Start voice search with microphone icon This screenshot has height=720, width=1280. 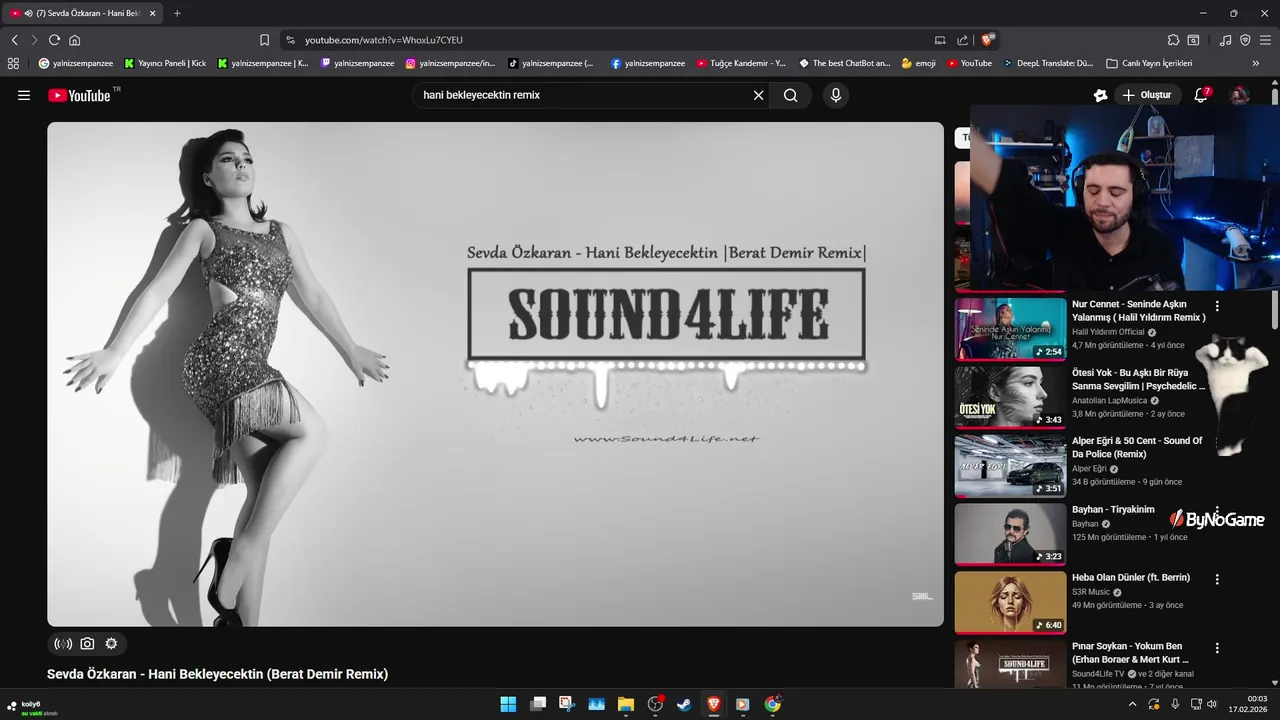835,95
